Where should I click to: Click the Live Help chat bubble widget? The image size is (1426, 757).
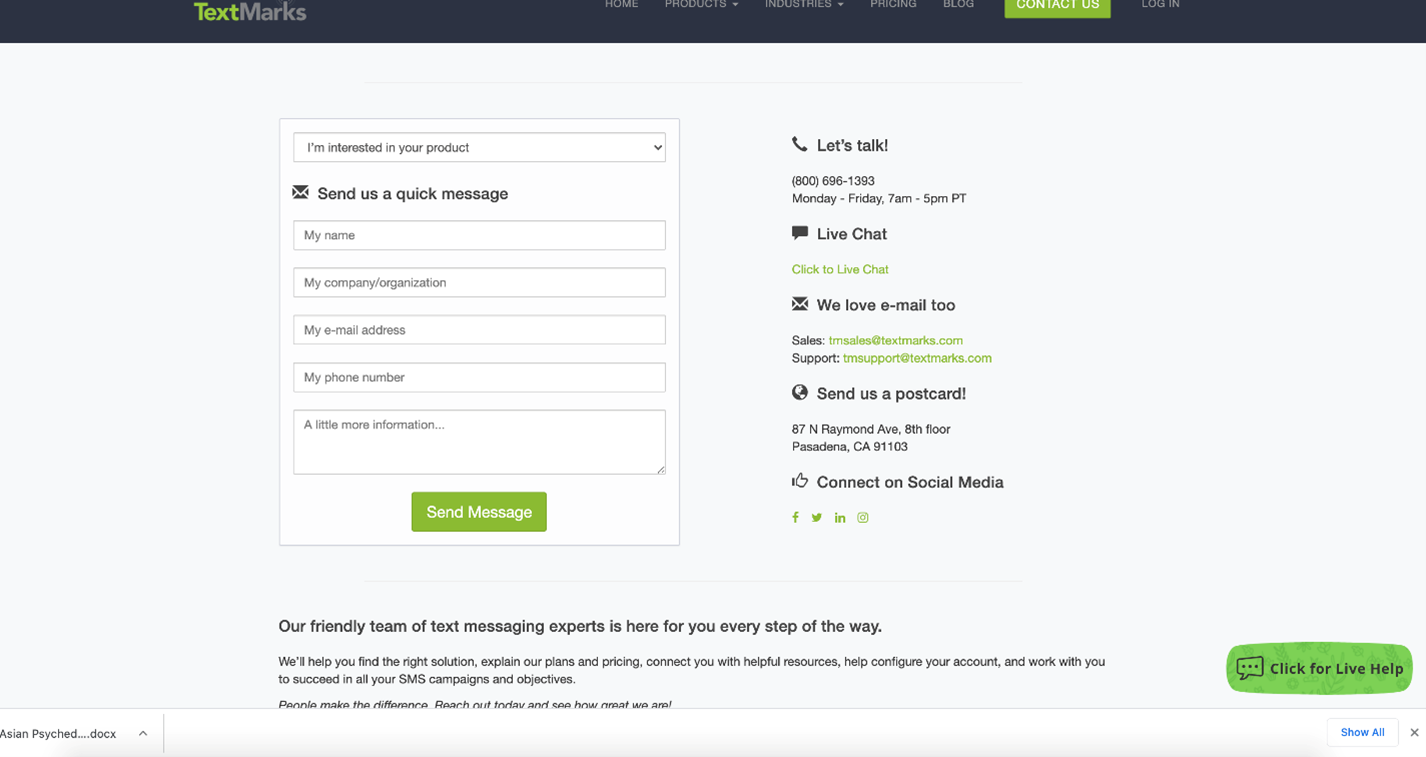tap(1319, 668)
